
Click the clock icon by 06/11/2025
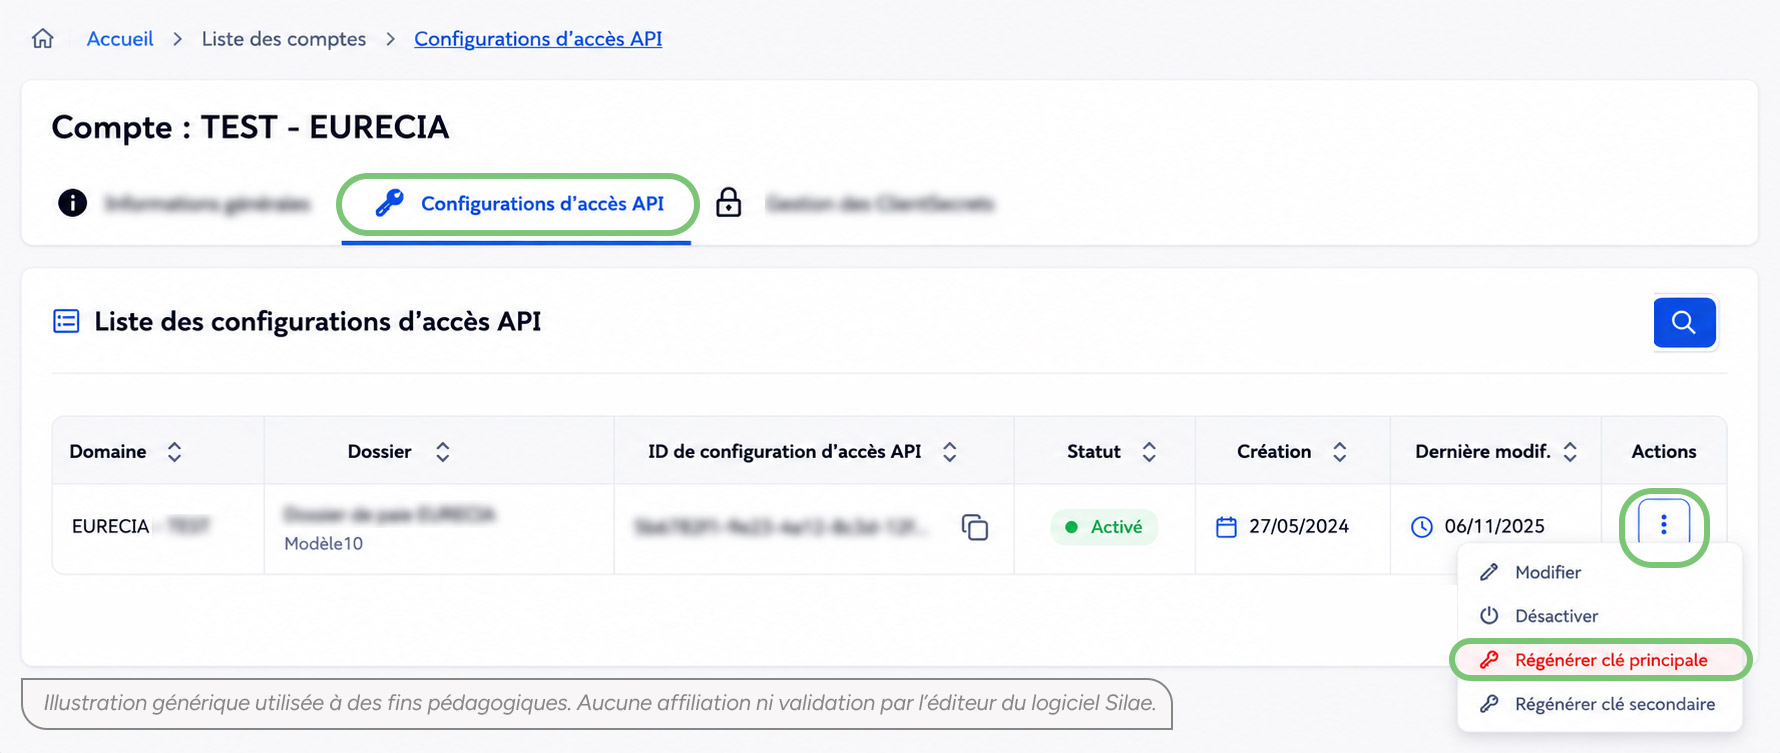[x=1421, y=527]
